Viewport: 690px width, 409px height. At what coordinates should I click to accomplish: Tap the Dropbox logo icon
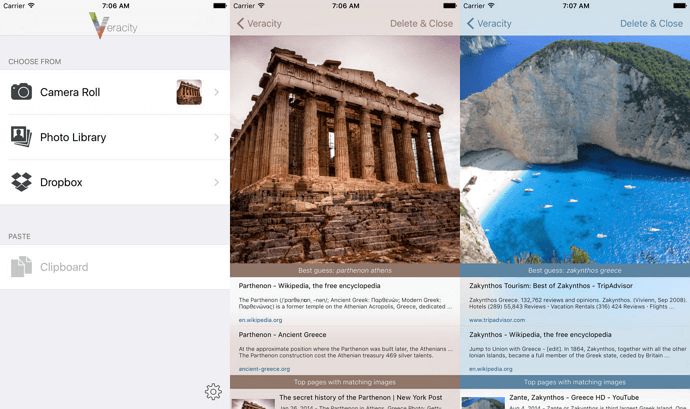(21, 182)
